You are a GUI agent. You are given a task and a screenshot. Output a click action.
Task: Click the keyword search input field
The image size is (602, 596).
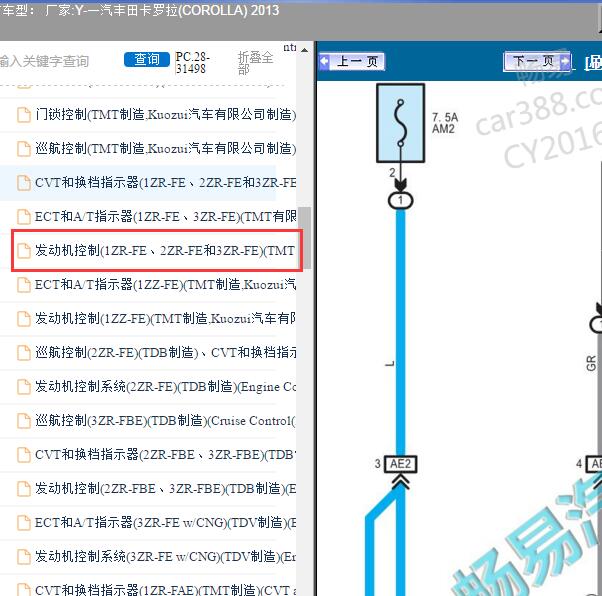[x=58, y=61]
